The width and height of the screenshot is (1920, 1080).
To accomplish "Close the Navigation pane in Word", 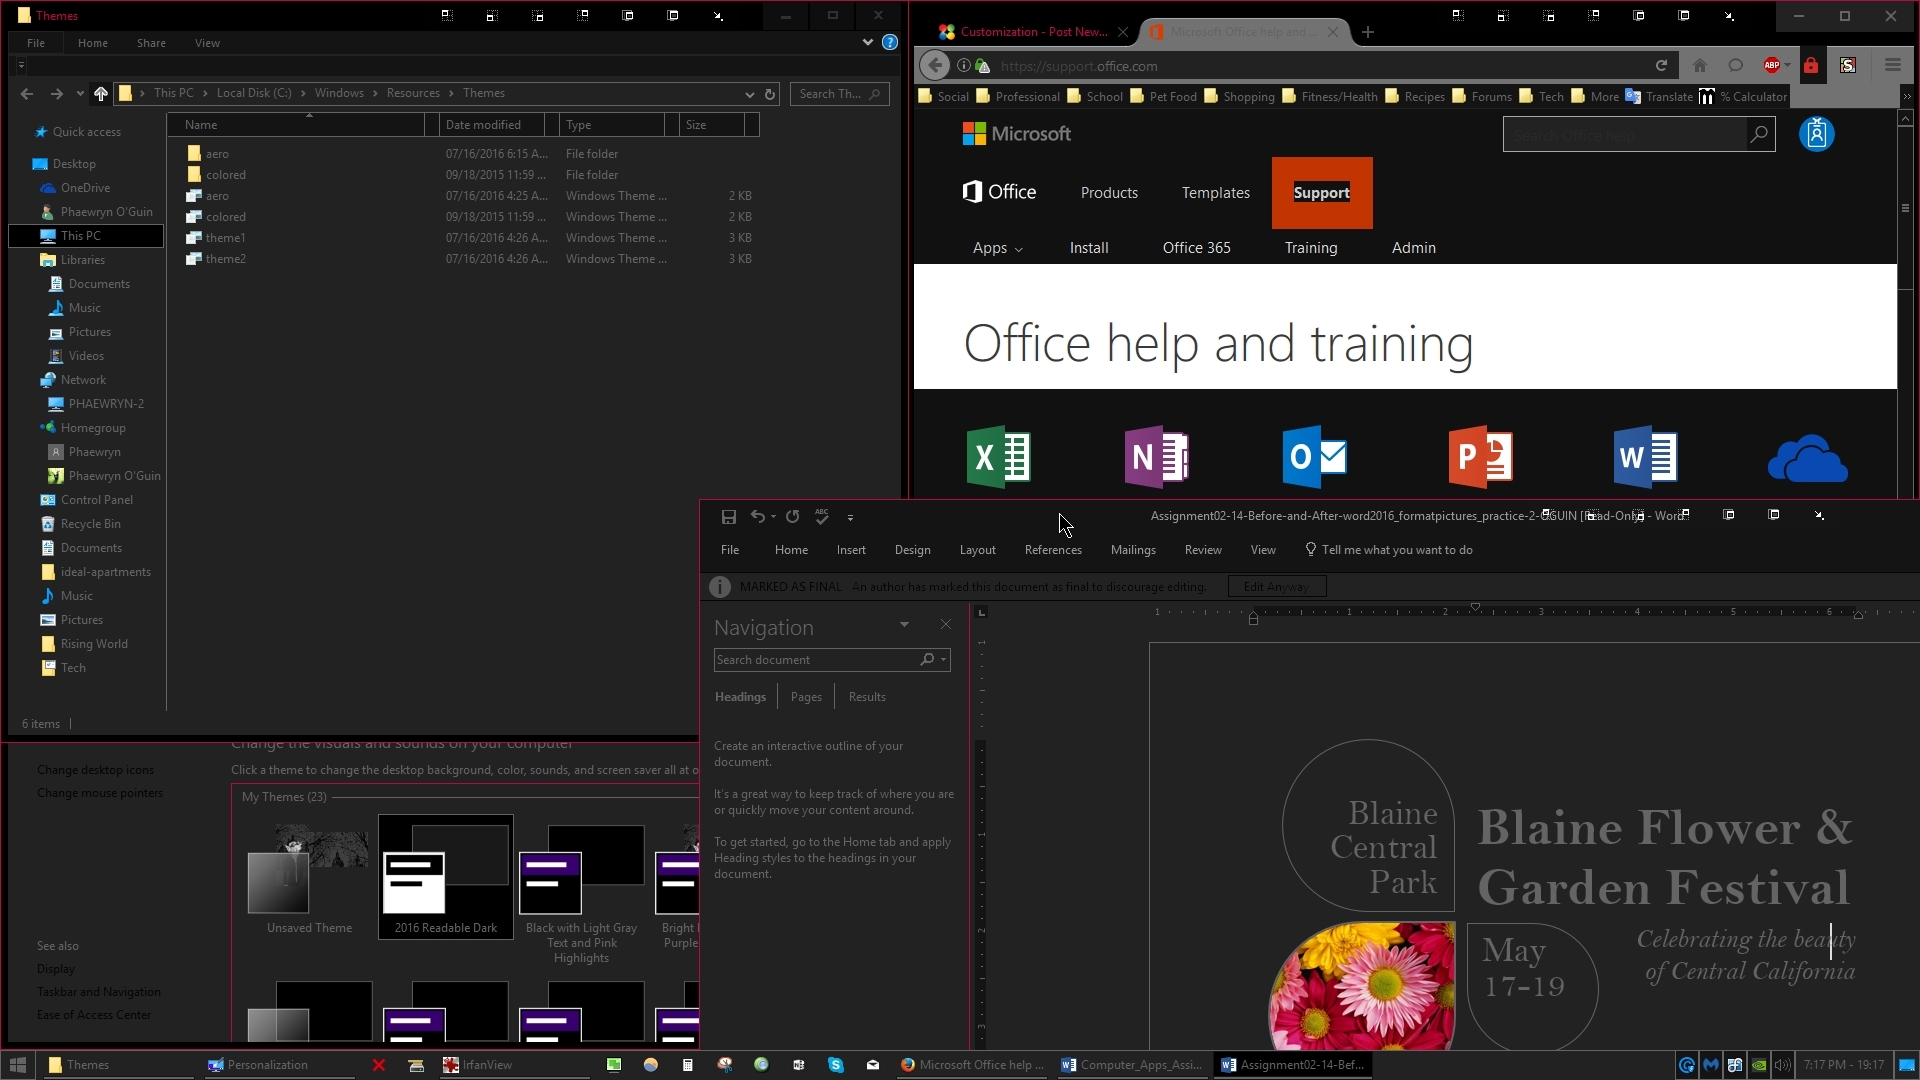I will click(x=946, y=625).
